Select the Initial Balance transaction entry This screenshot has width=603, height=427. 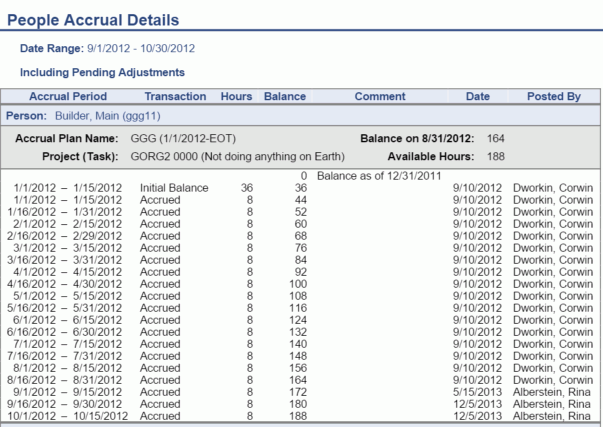[174, 188]
